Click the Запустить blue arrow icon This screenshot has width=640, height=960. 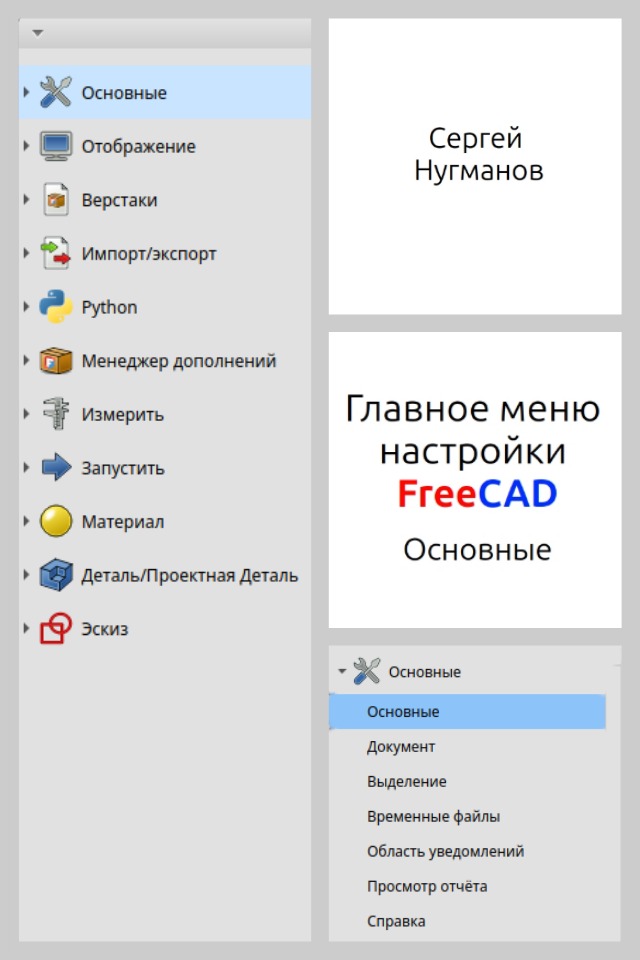coord(56,467)
